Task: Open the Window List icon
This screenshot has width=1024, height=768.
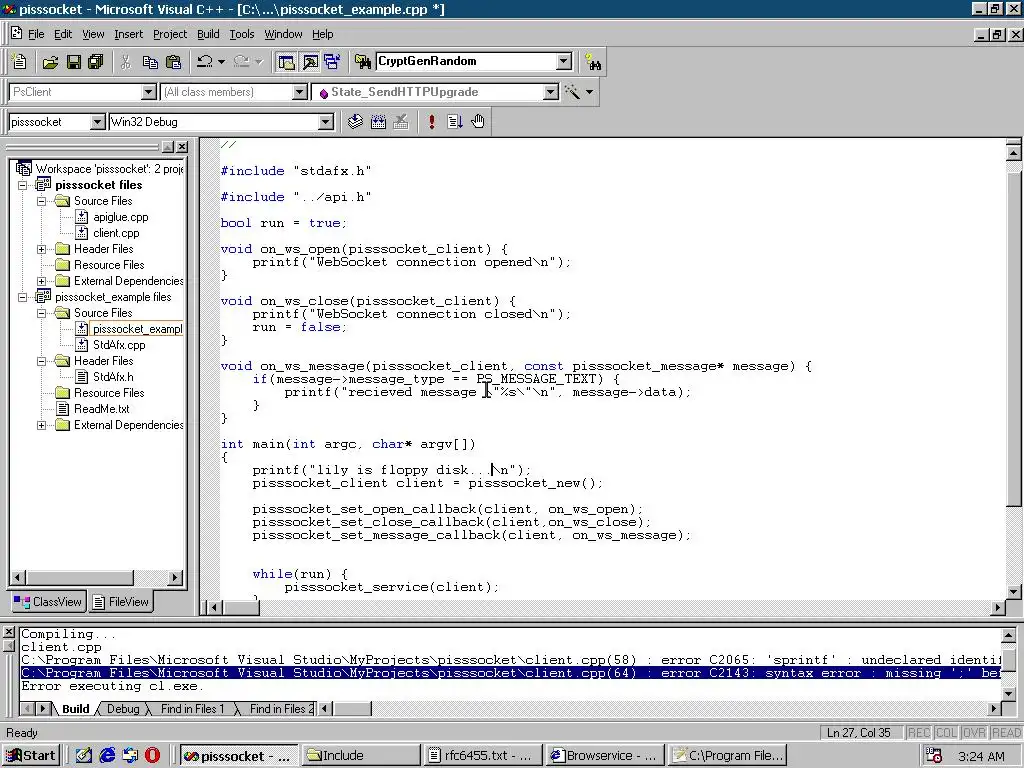Action: (x=332, y=62)
